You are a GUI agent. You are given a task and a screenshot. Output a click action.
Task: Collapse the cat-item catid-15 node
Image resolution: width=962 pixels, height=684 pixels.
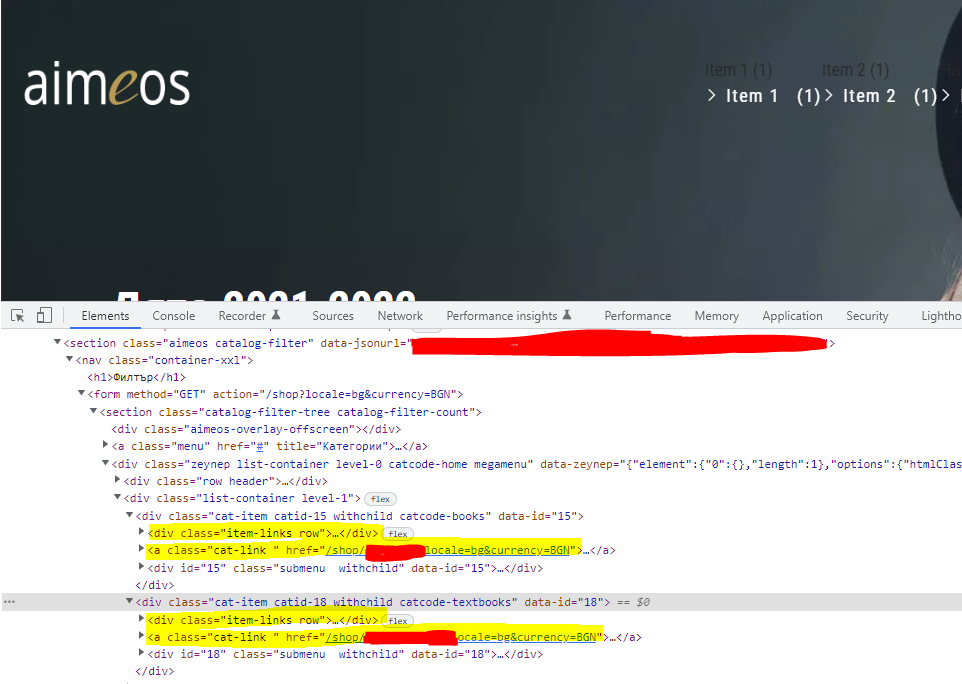point(129,515)
